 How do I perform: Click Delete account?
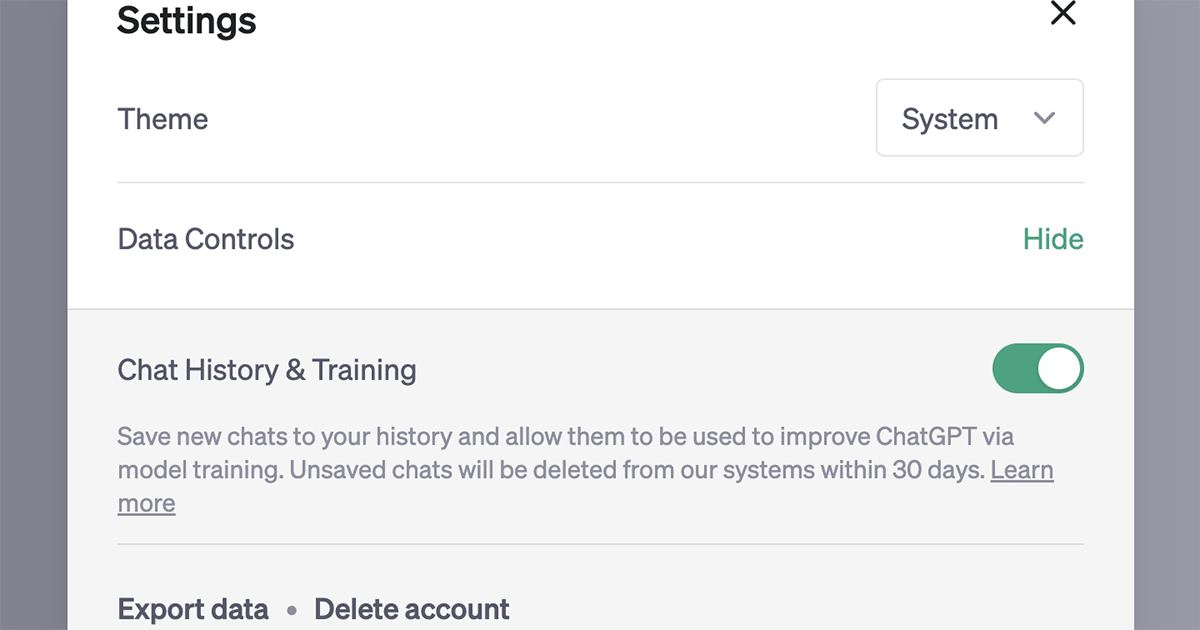411,608
